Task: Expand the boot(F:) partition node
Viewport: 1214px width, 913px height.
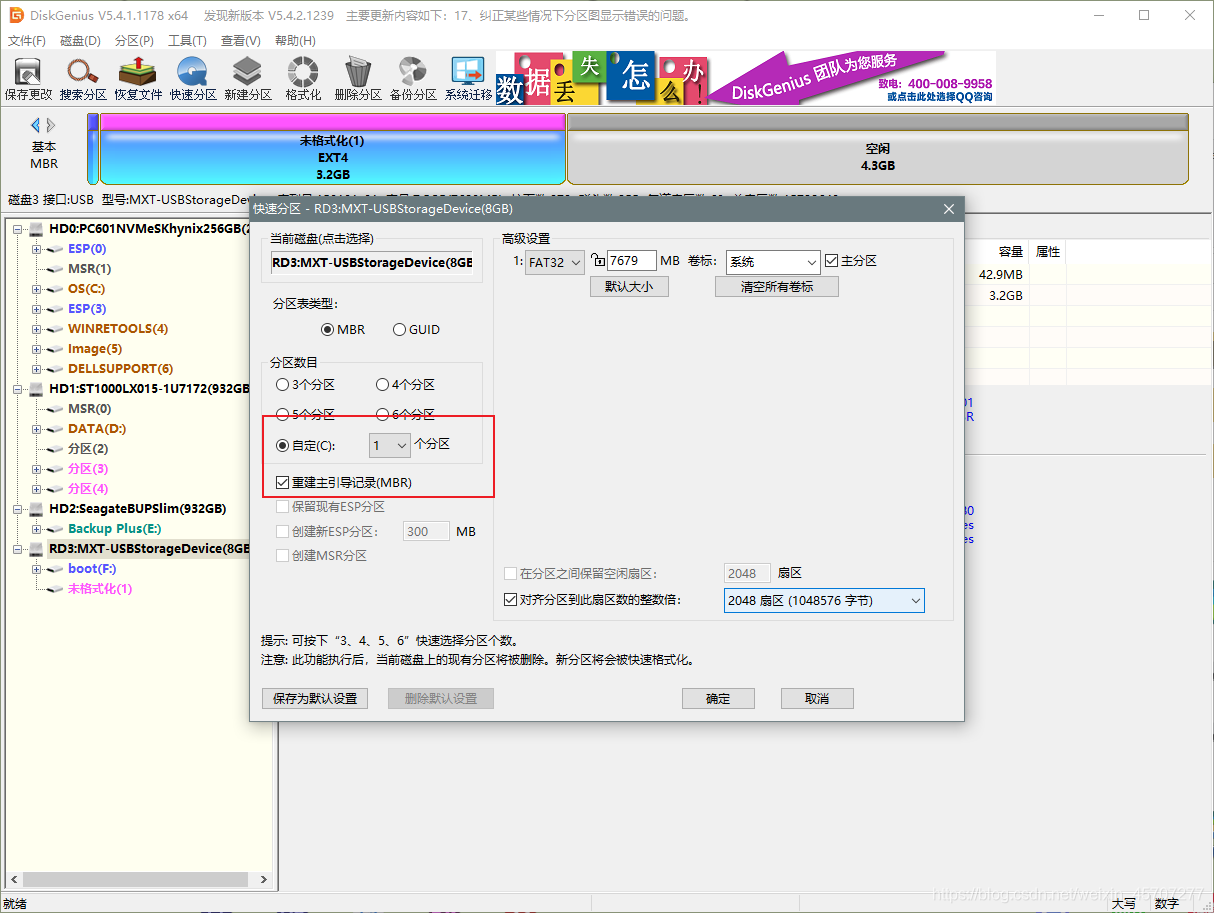Action: 37,569
